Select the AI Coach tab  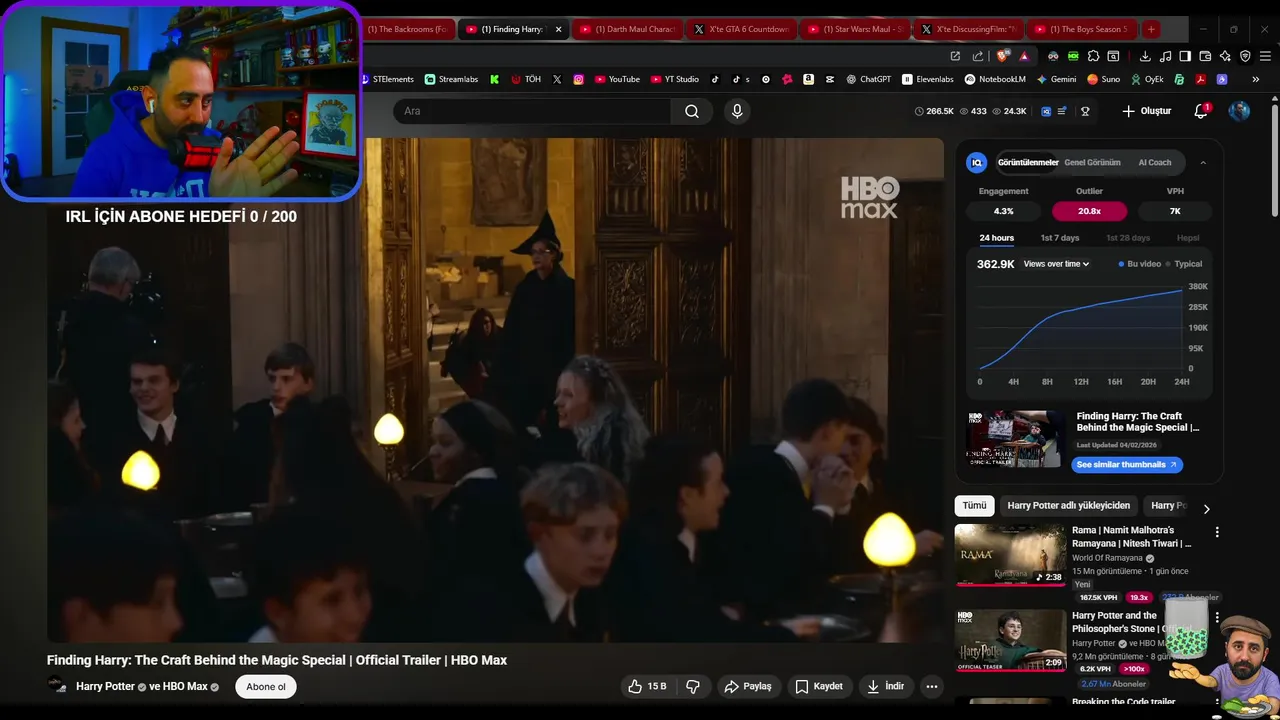pyautogui.click(x=1155, y=162)
